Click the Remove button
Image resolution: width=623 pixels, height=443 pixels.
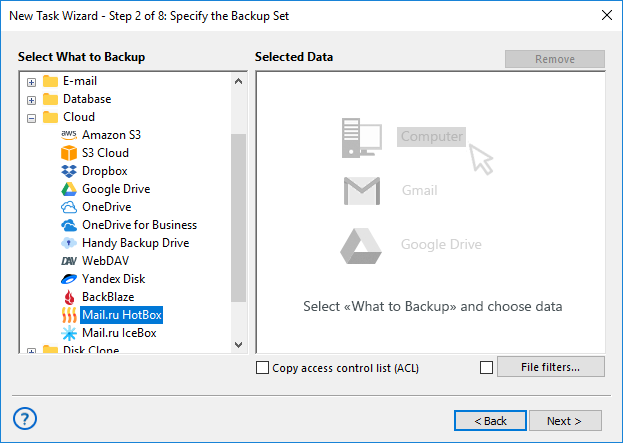pyautogui.click(x=555, y=59)
